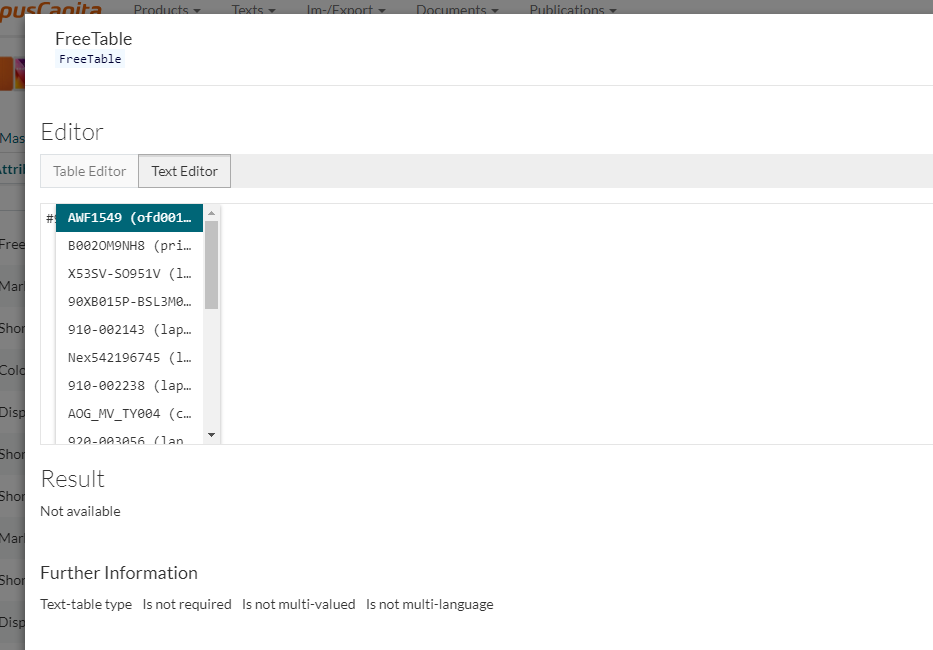This screenshot has height=650, width=933.
Task: Switch to the Text Editor tab
Action: [x=184, y=171]
